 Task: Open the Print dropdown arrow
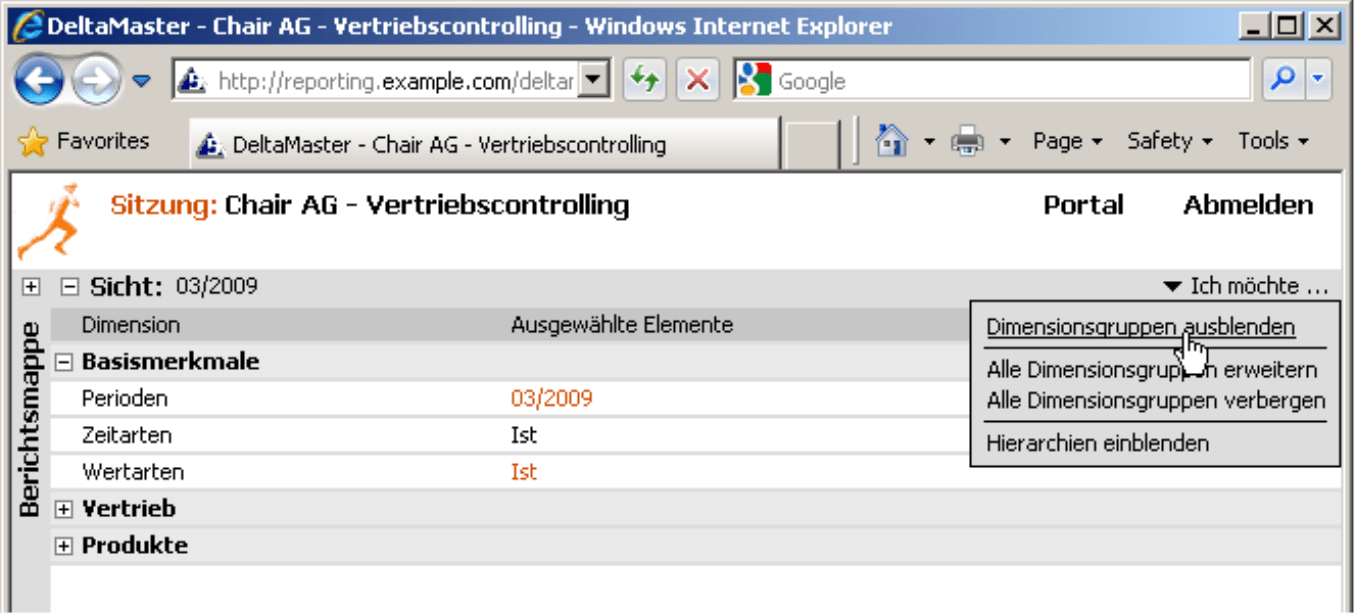click(1005, 143)
